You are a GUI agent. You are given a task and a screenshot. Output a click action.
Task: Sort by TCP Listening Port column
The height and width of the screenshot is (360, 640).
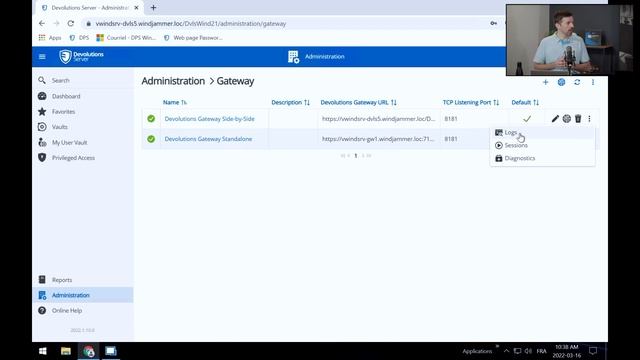pos(471,102)
